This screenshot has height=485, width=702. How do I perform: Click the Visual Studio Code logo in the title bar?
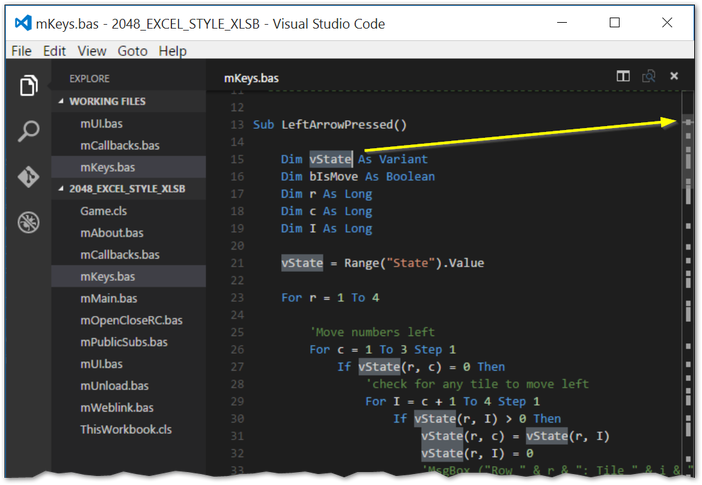point(23,23)
